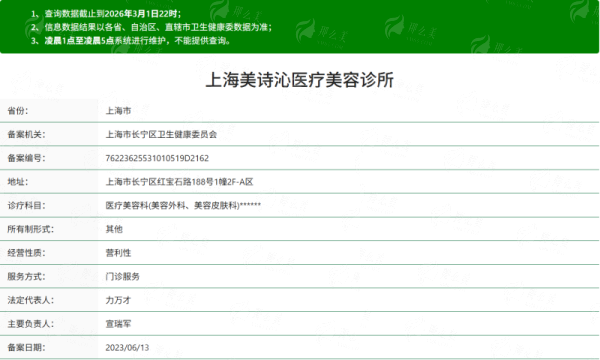Viewport: 600px width, 360px height.
Task: Click the 地址 label
Action: click(x=18, y=182)
